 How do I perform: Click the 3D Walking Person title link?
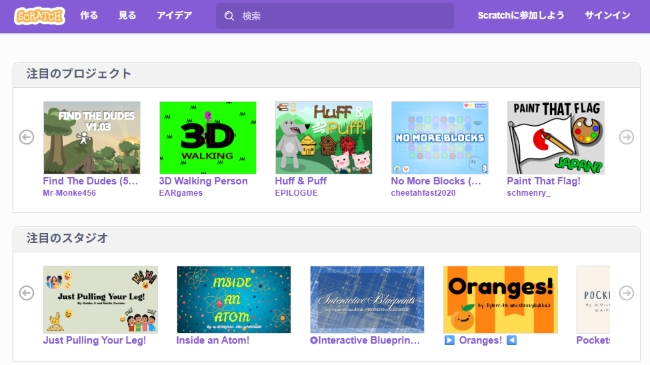203,181
